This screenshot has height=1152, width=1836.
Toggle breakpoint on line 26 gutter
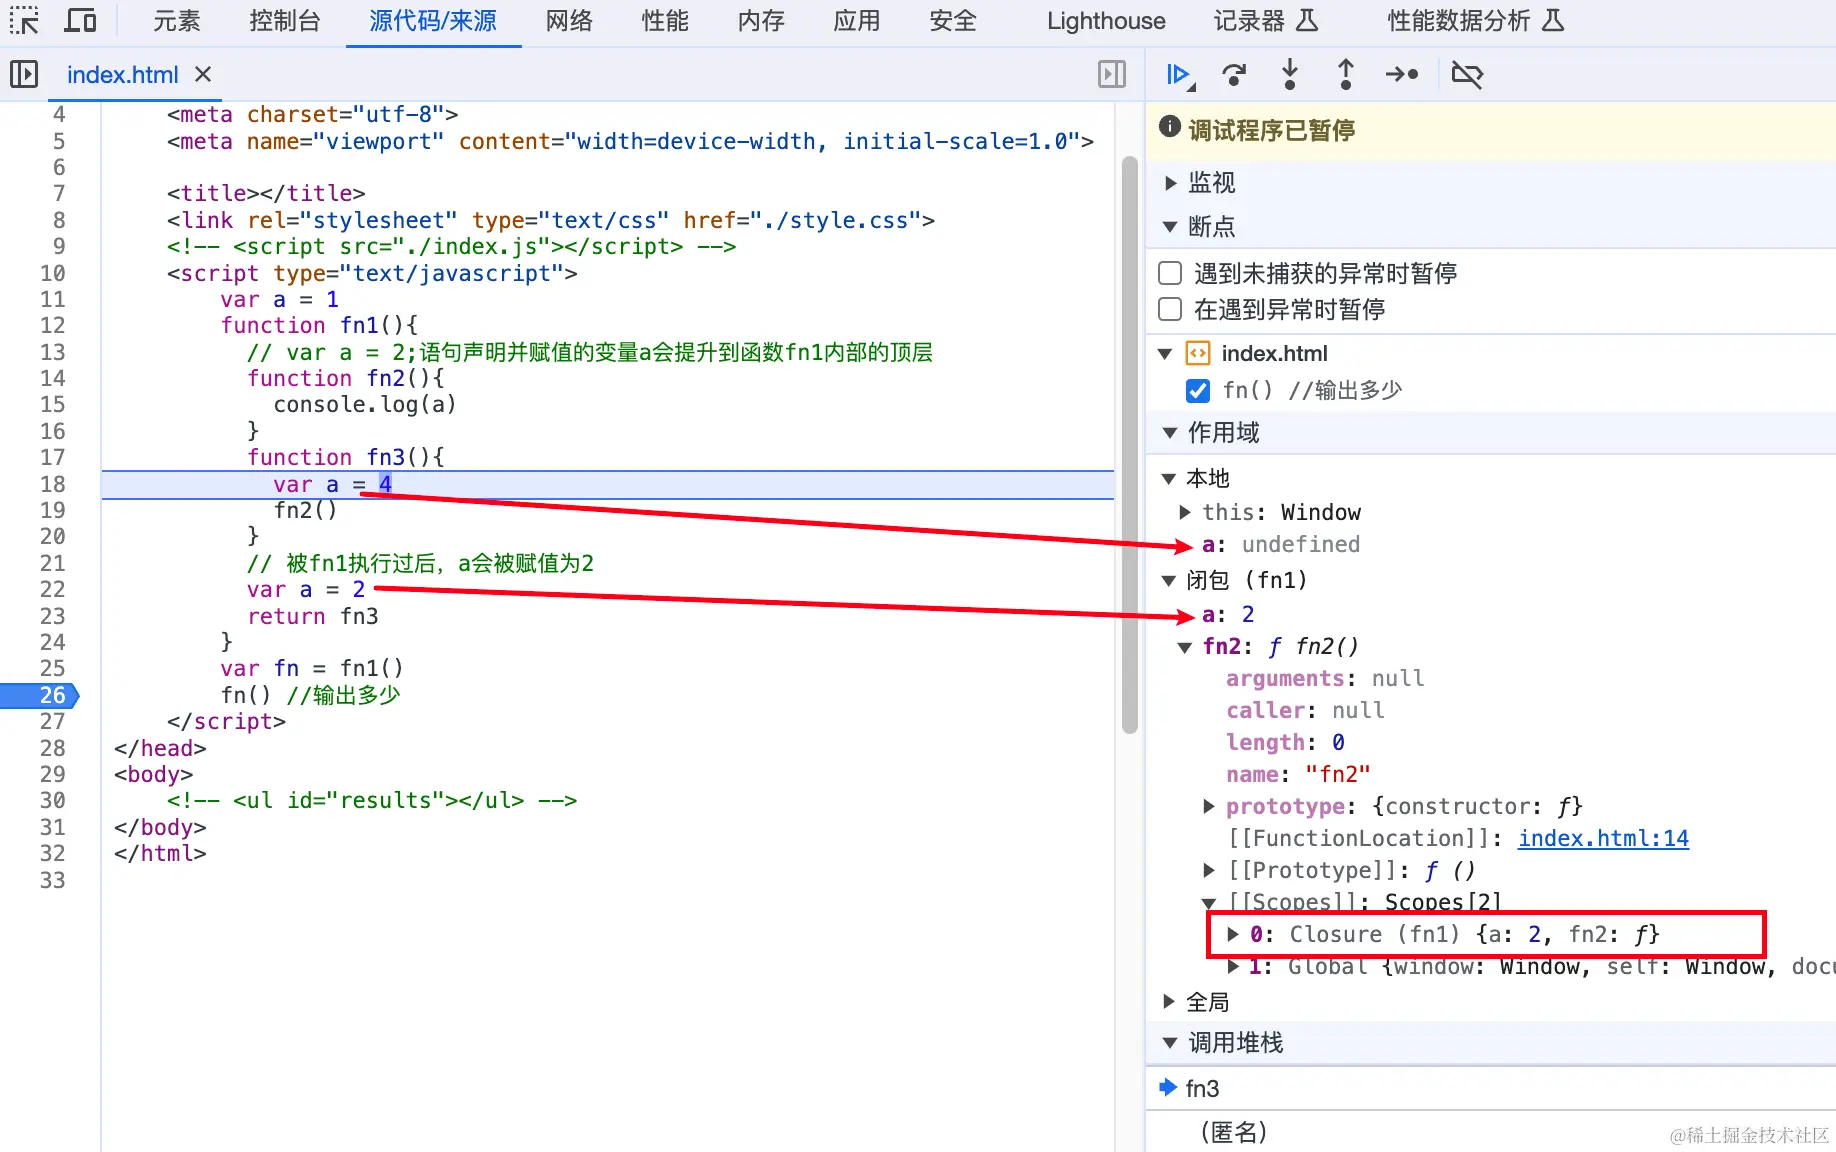(40, 695)
